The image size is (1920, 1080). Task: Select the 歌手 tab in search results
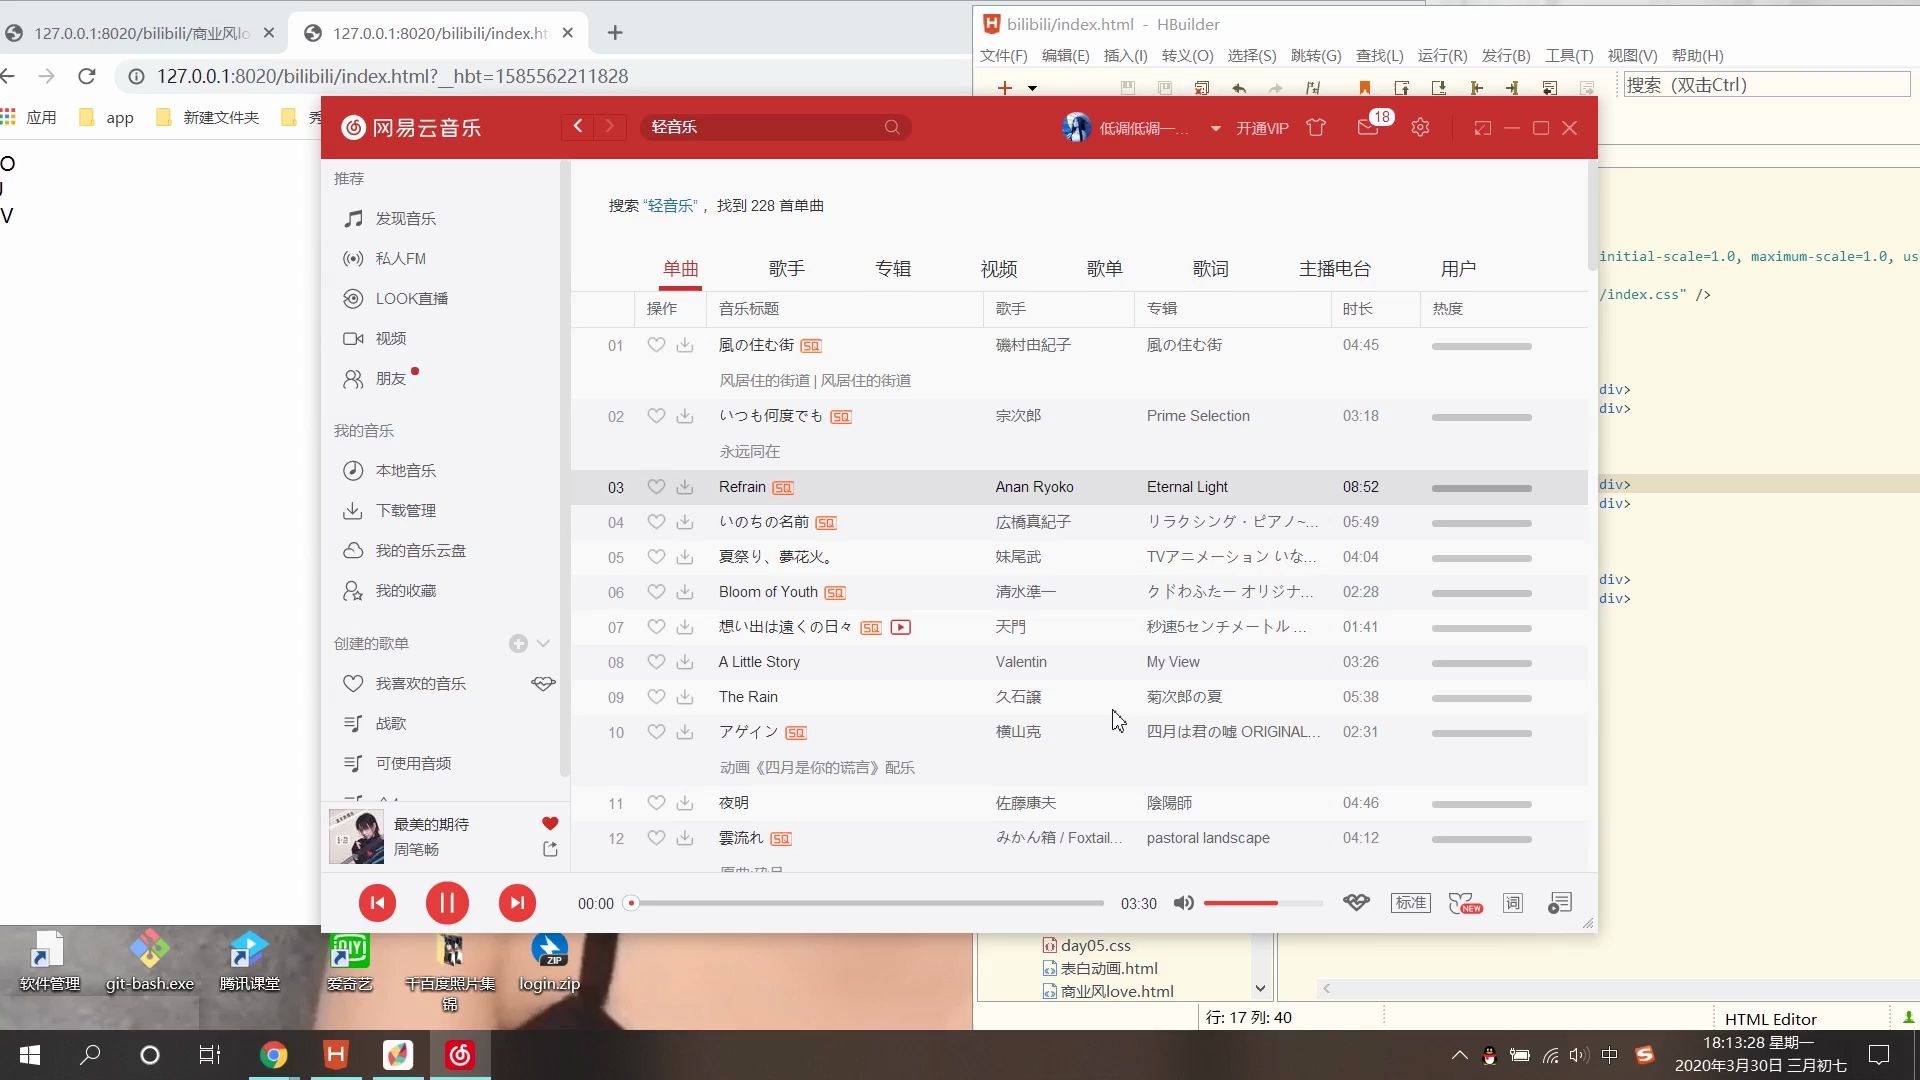(786, 268)
